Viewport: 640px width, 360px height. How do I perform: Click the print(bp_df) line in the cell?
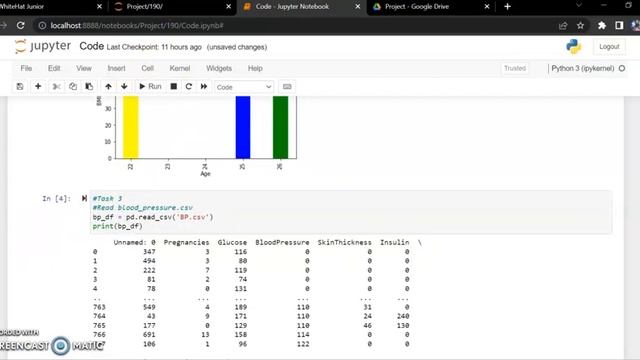pos(117,226)
